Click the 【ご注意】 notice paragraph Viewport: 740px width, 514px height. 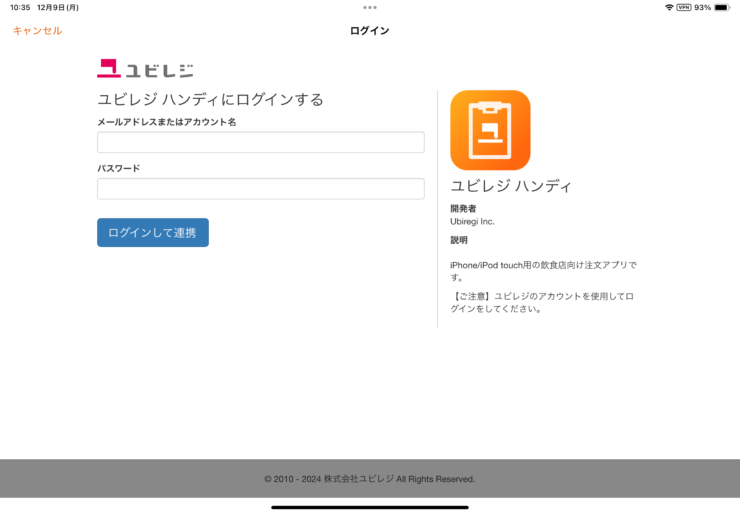click(542, 303)
